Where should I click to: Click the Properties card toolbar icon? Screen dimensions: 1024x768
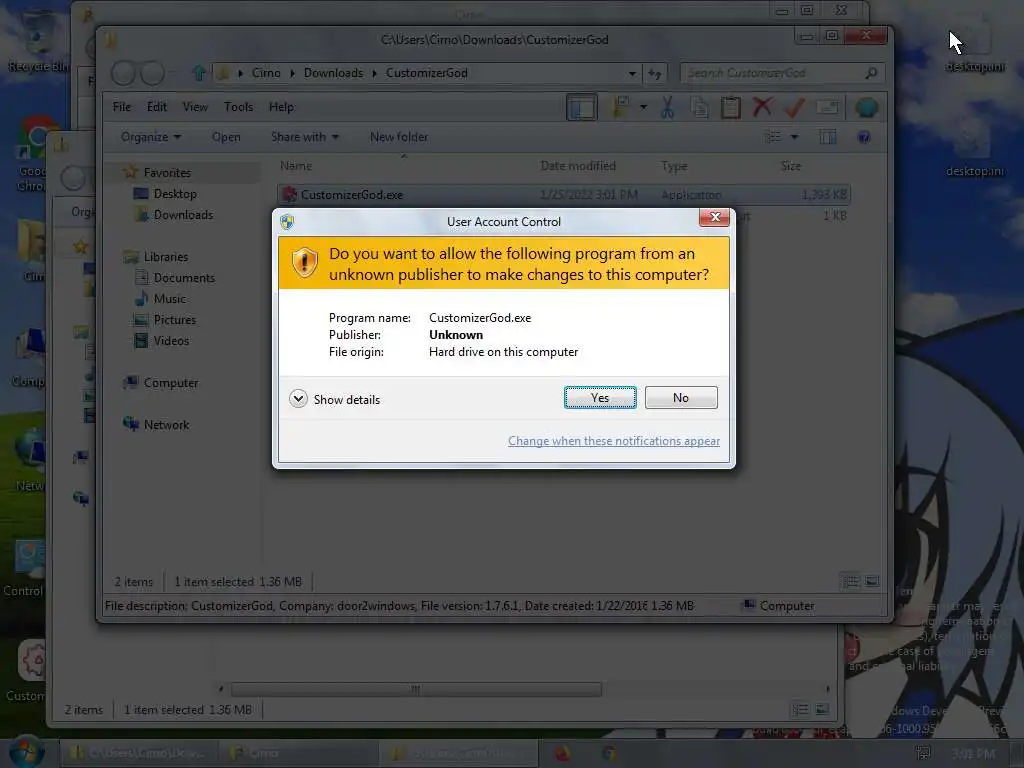pos(827,107)
